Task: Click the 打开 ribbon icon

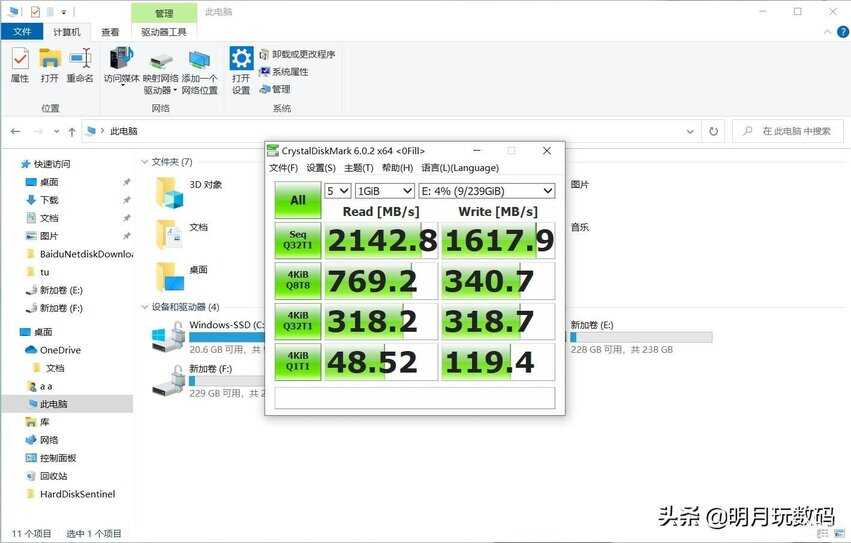Action: 50,65
